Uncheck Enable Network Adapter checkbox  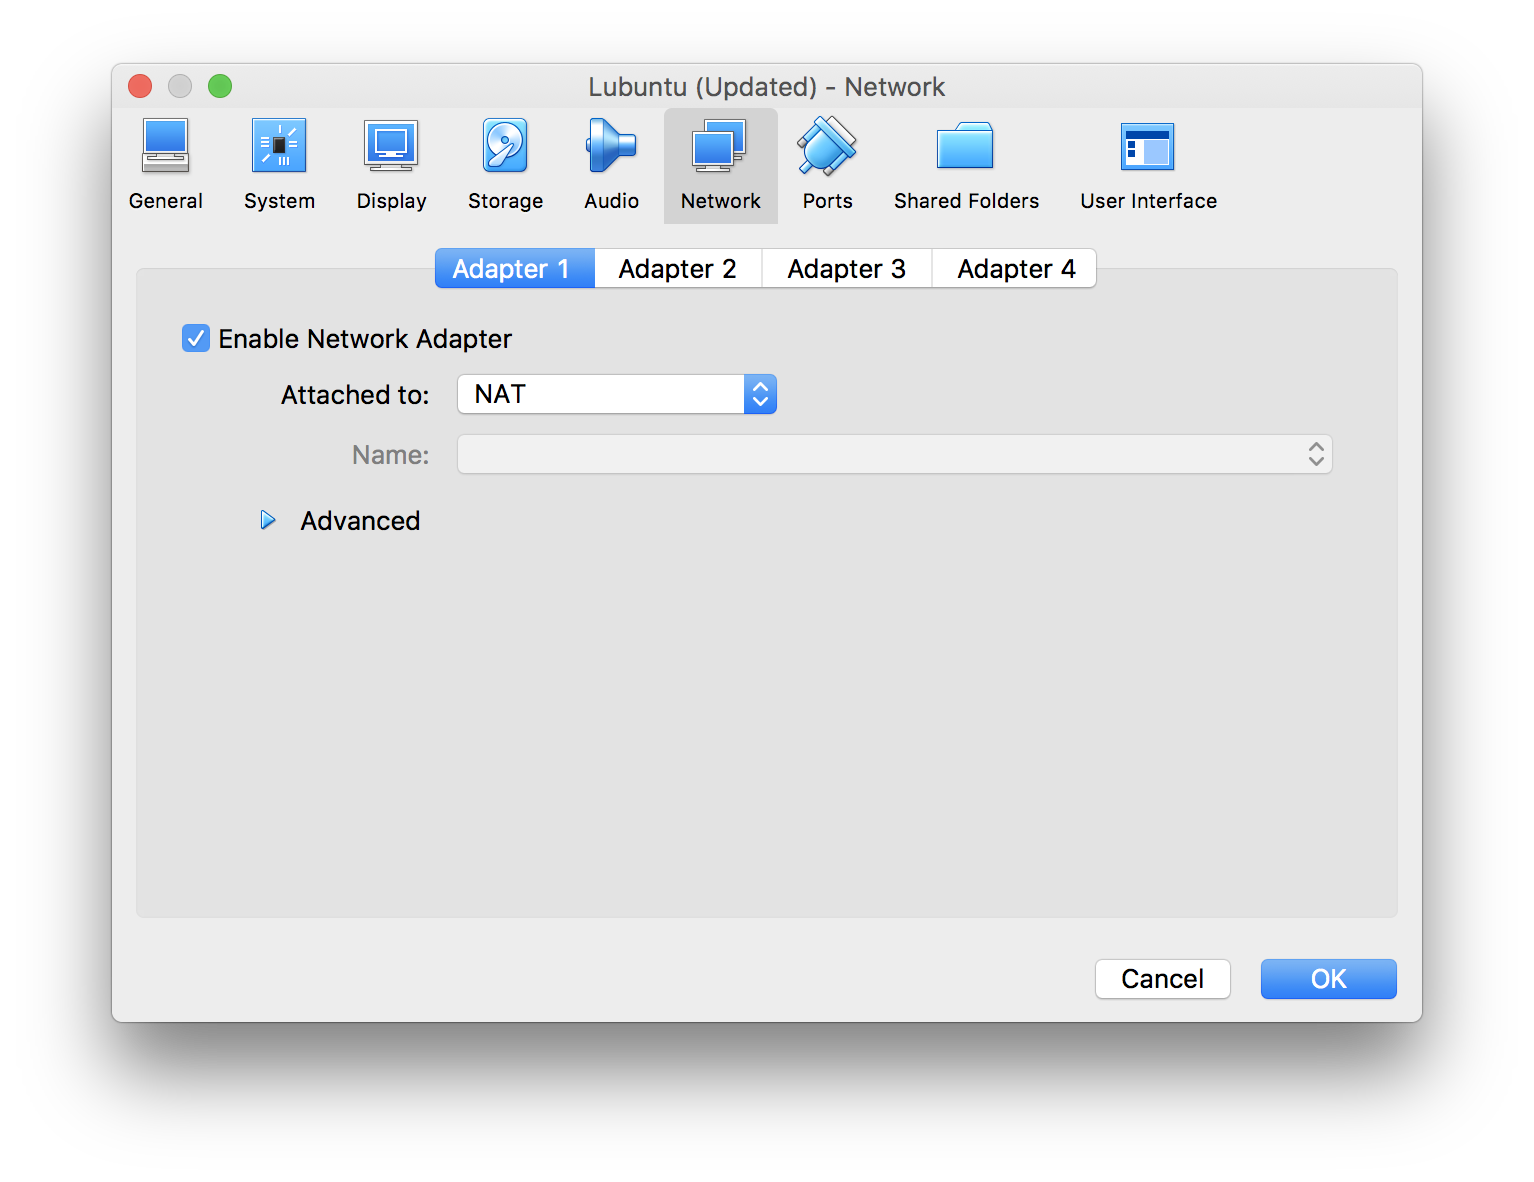click(x=196, y=338)
